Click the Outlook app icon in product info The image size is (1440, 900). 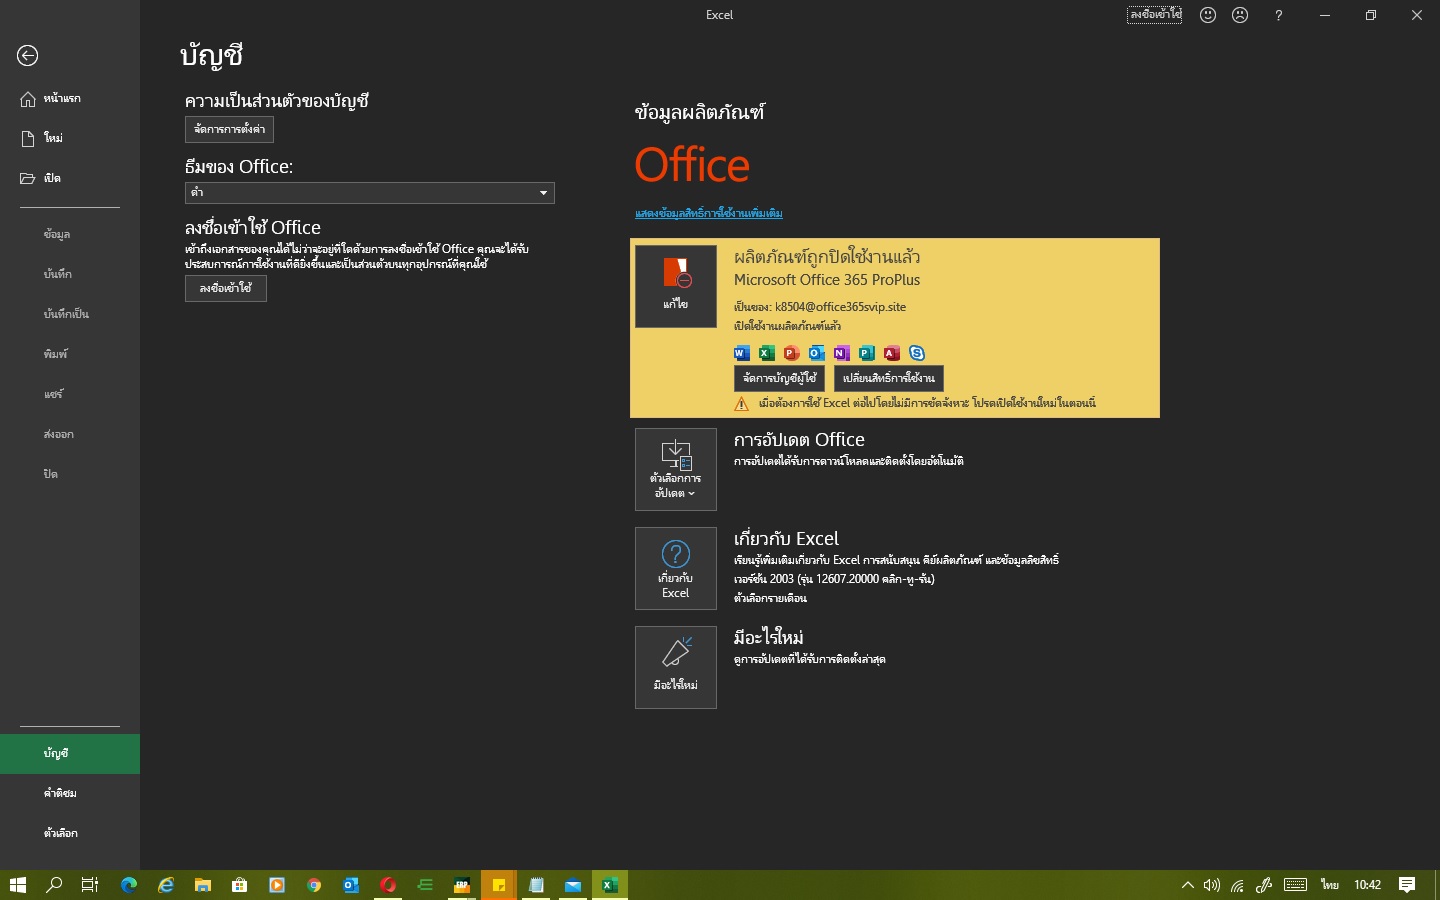[817, 353]
